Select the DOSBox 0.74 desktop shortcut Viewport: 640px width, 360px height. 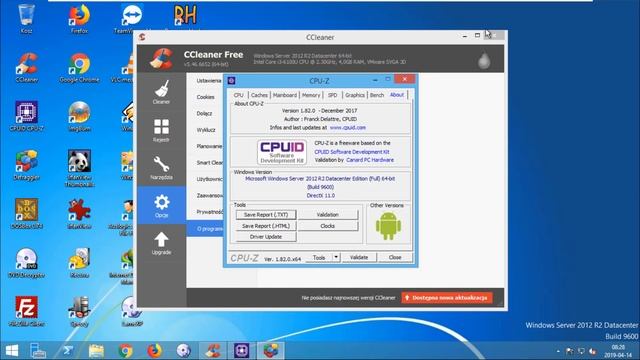pyautogui.click(x=27, y=213)
